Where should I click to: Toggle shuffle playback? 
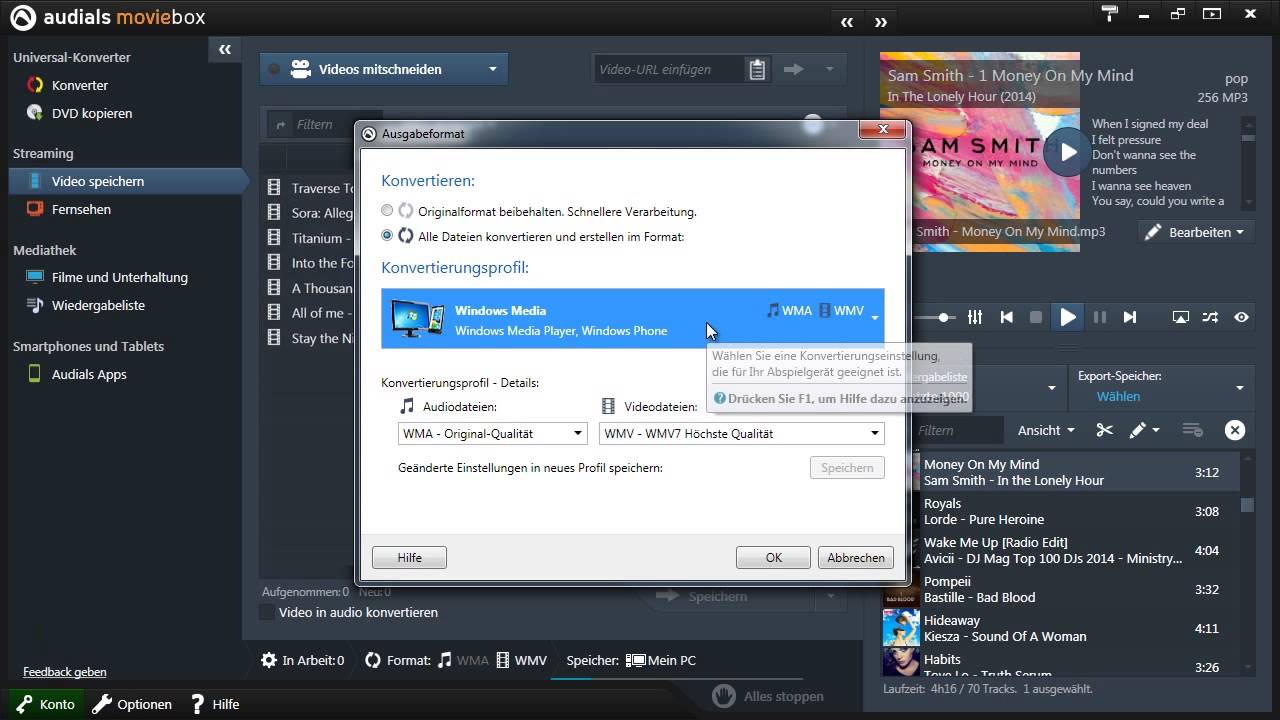coord(1210,317)
